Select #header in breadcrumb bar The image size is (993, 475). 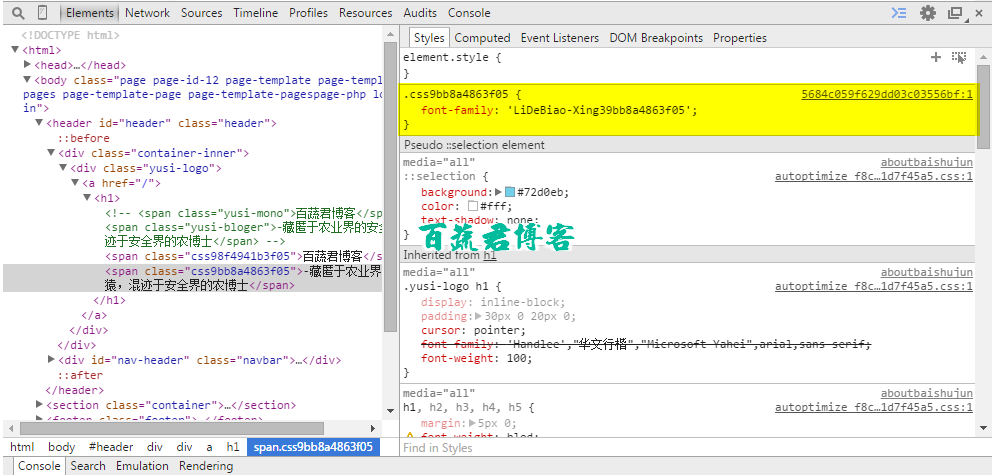(111, 447)
